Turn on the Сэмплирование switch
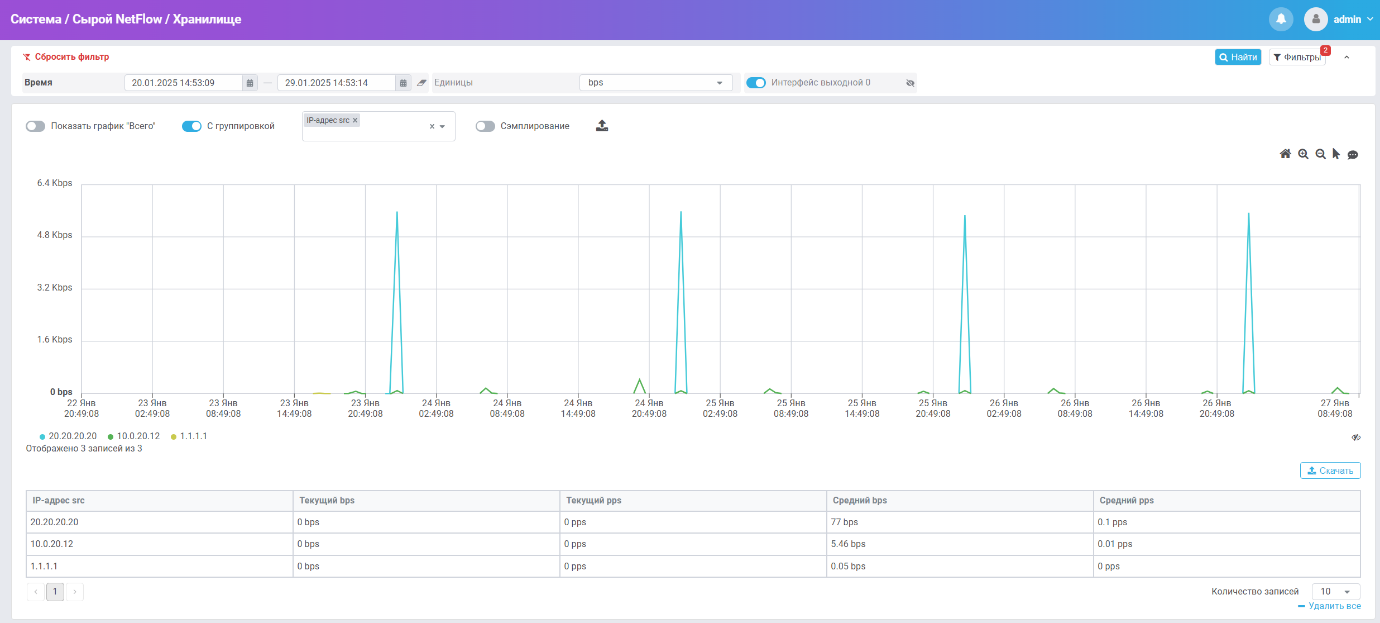Viewport: 1380px width, 623px height. (x=485, y=126)
